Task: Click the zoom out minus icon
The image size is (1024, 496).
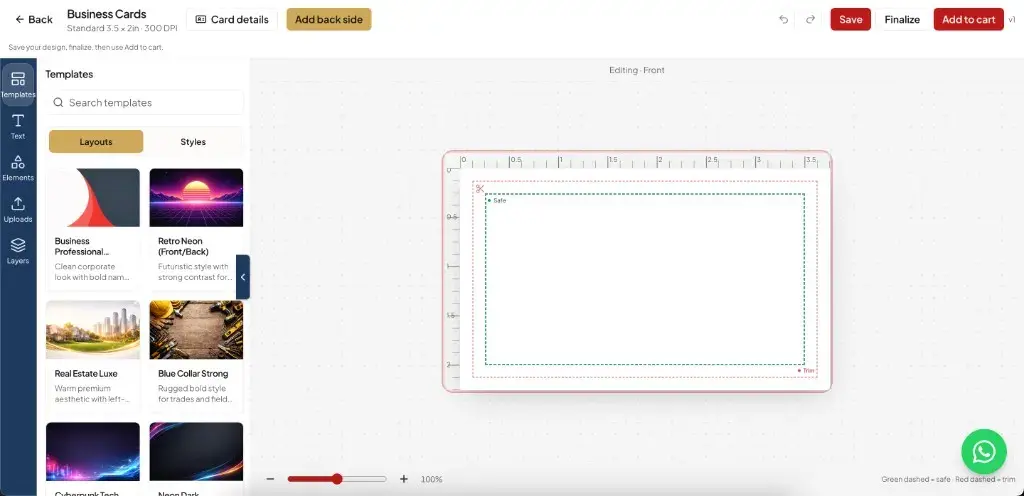Action: pyautogui.click(x=270, y=479)
